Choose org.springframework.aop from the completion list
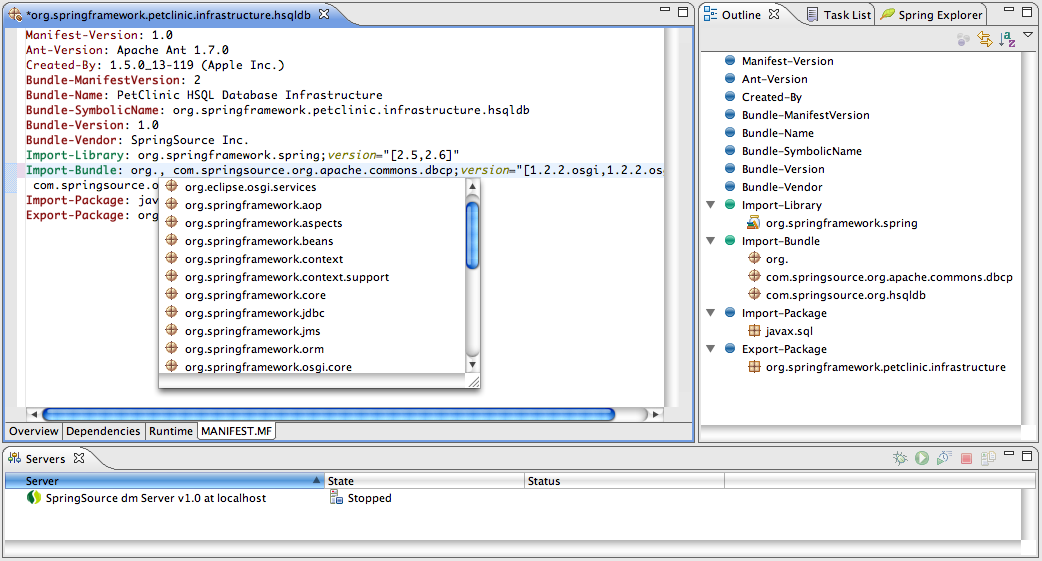 pyautogui.click(x=312, y=205)
